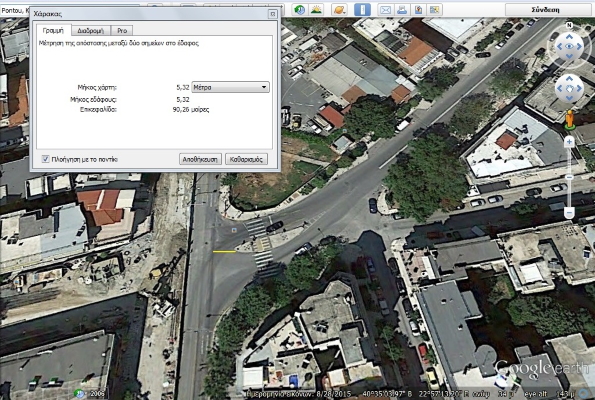Switch to the Διαδρομή tab
The image size is (595, 400).
[x=90, y=31]
